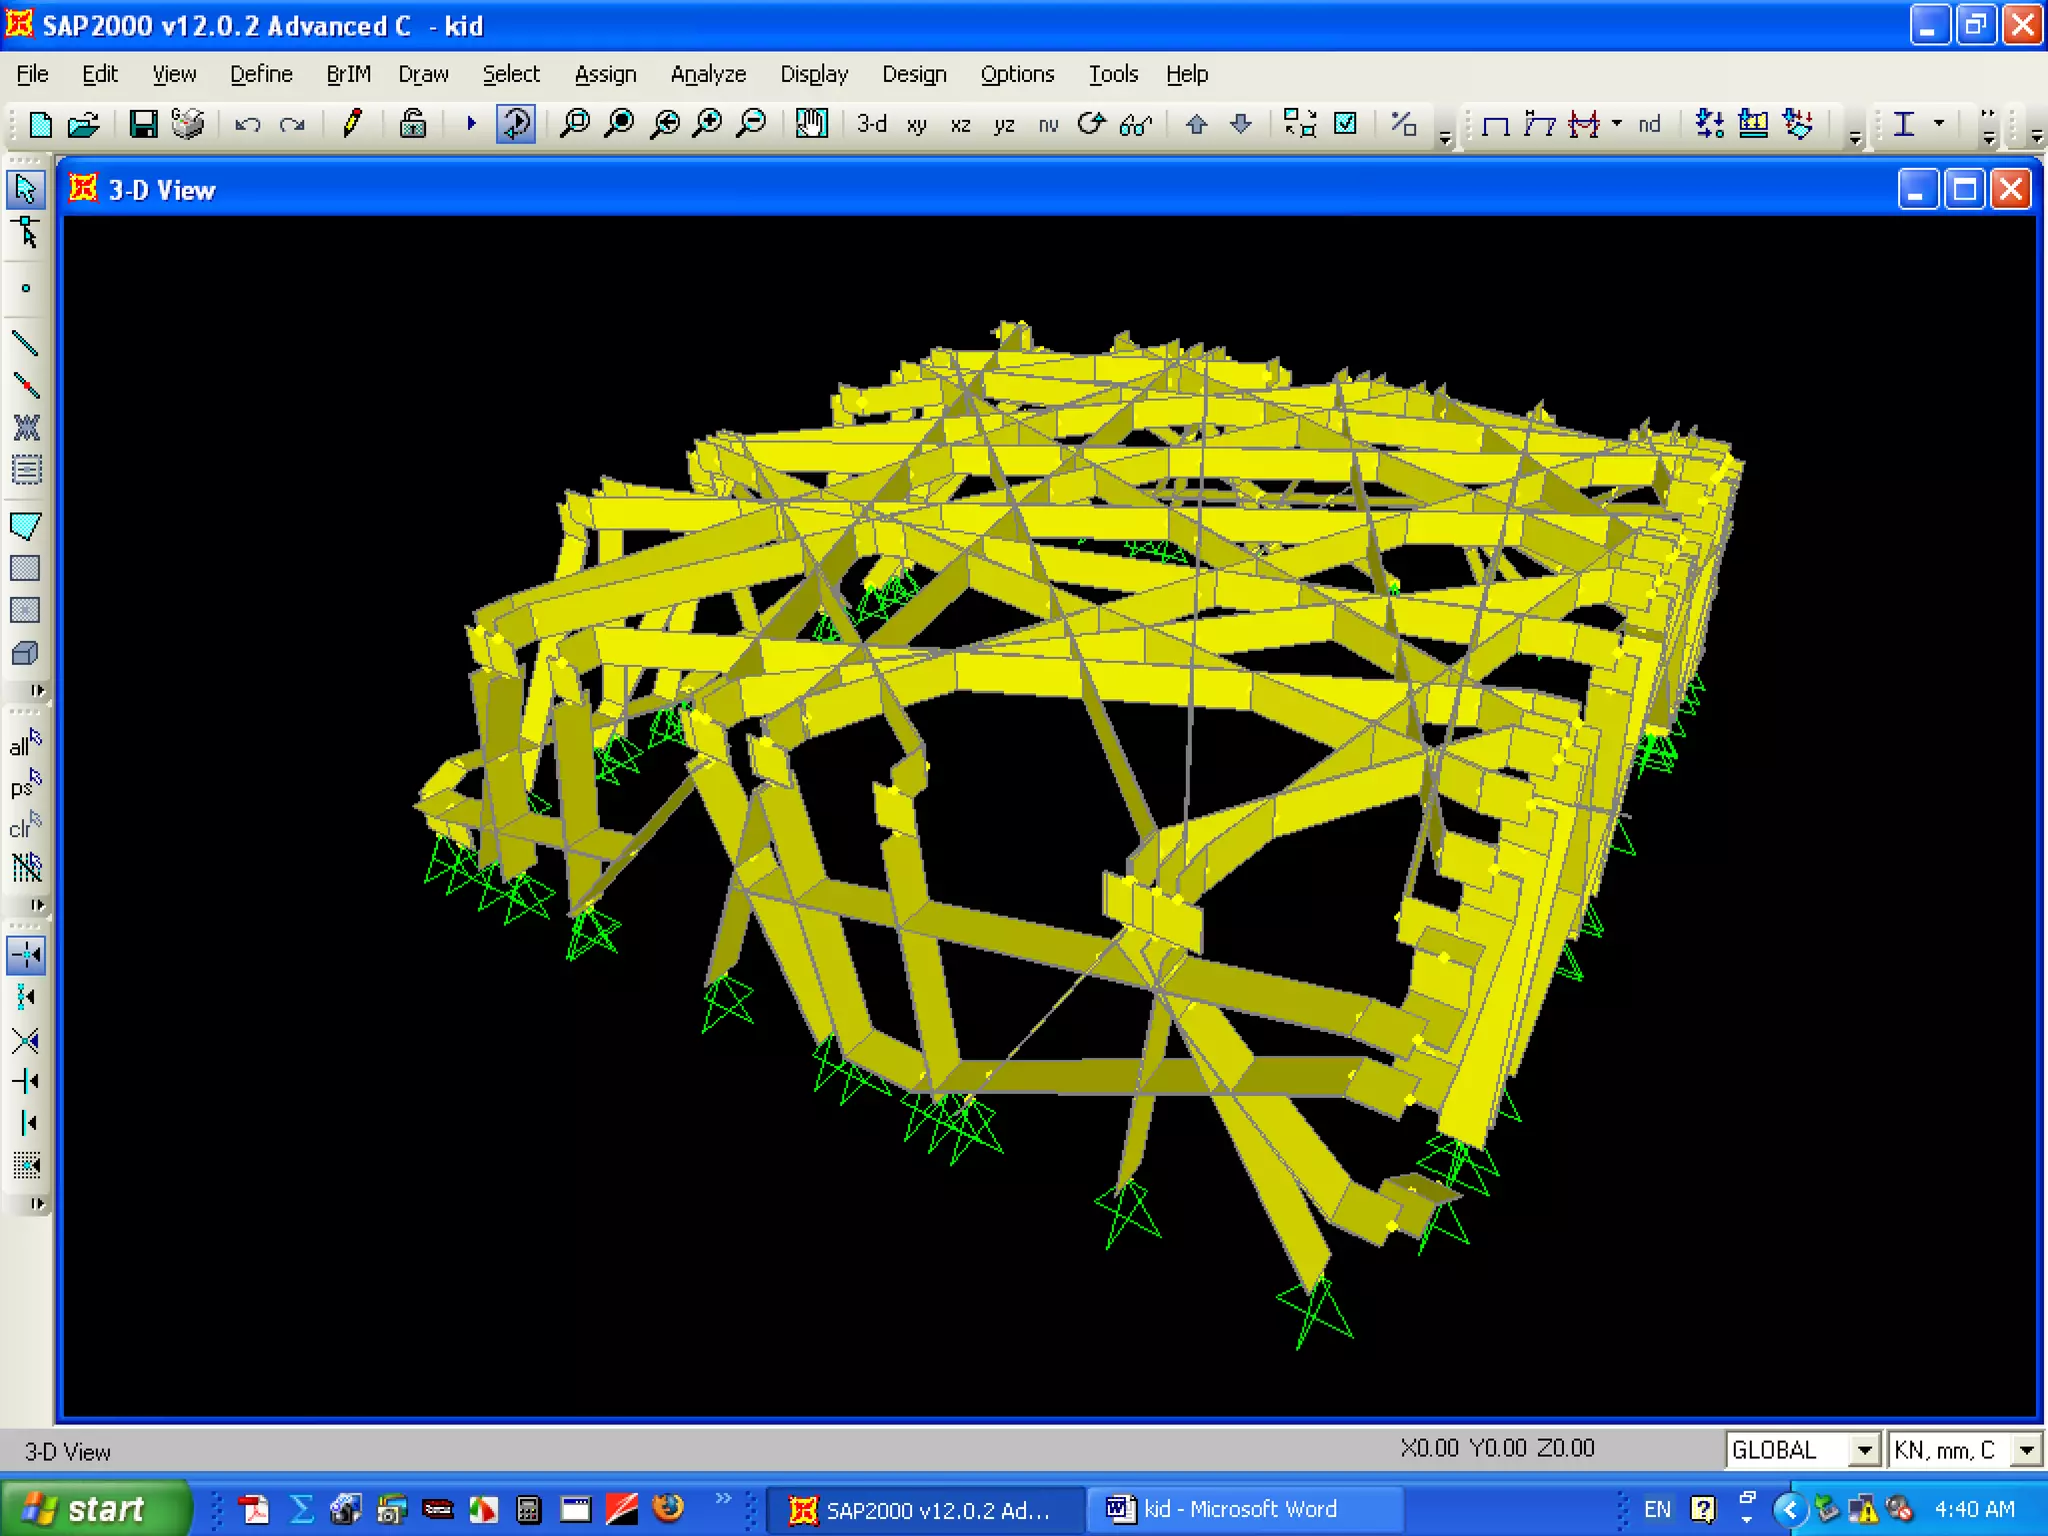Open the KN, mm, C units dropdown
The width and height of the screenshot is (2048, 1536).
pos(2026,1449)
